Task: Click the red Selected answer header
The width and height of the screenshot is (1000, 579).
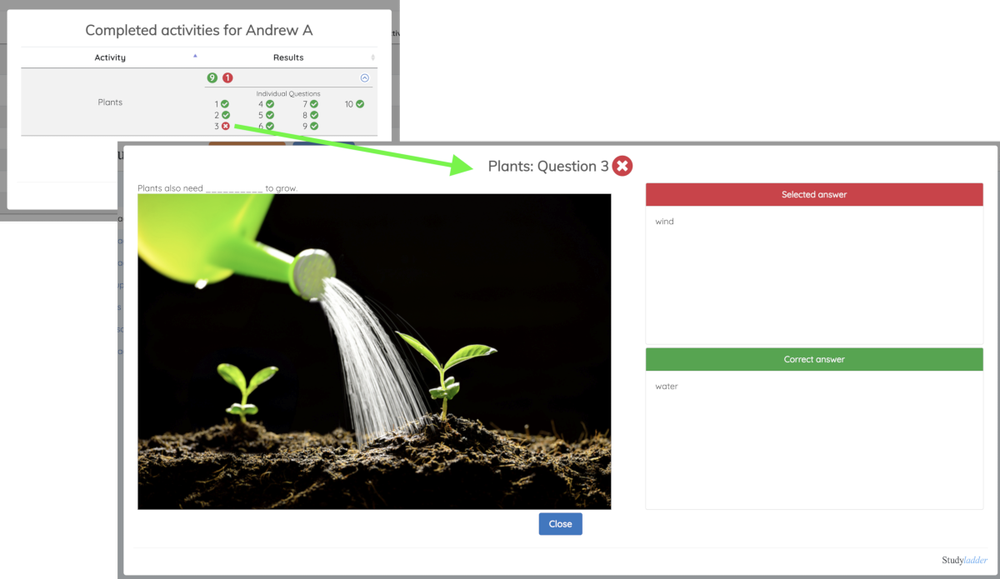Action: coord(814,194)
